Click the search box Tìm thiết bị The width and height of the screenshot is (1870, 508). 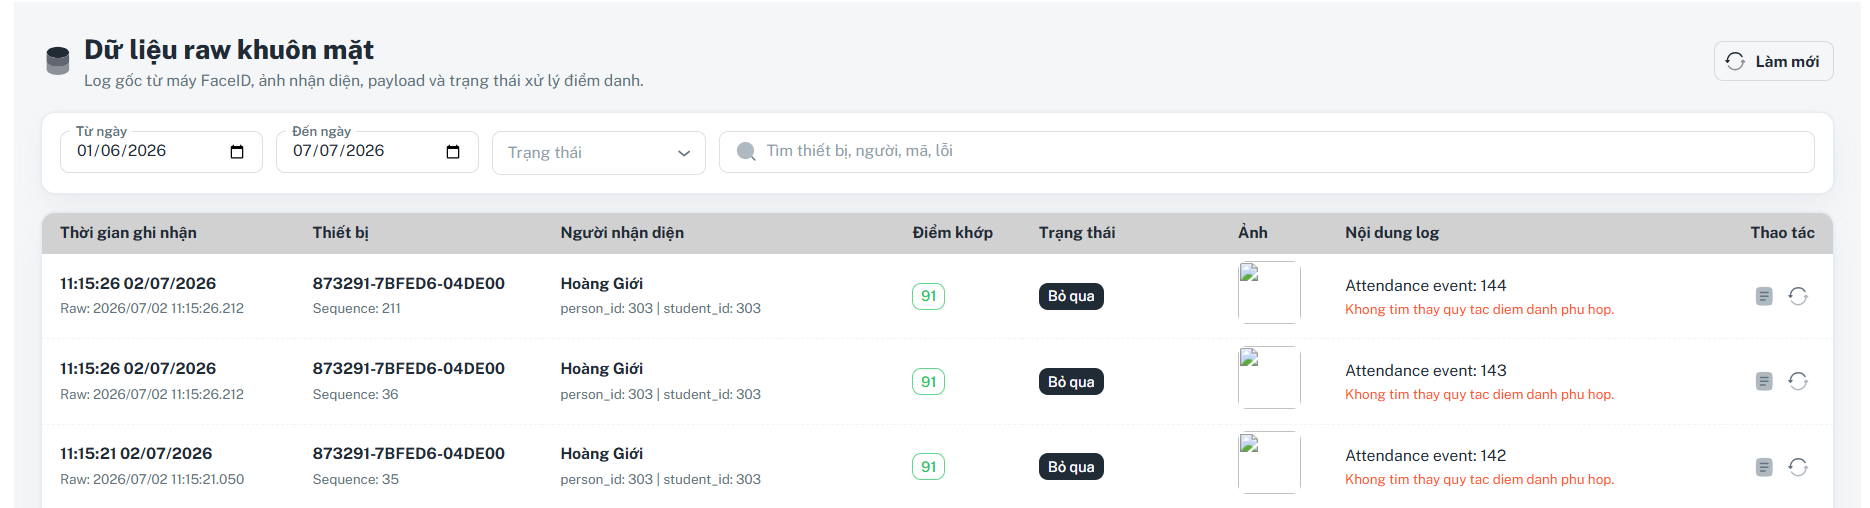pos(1267,152)
